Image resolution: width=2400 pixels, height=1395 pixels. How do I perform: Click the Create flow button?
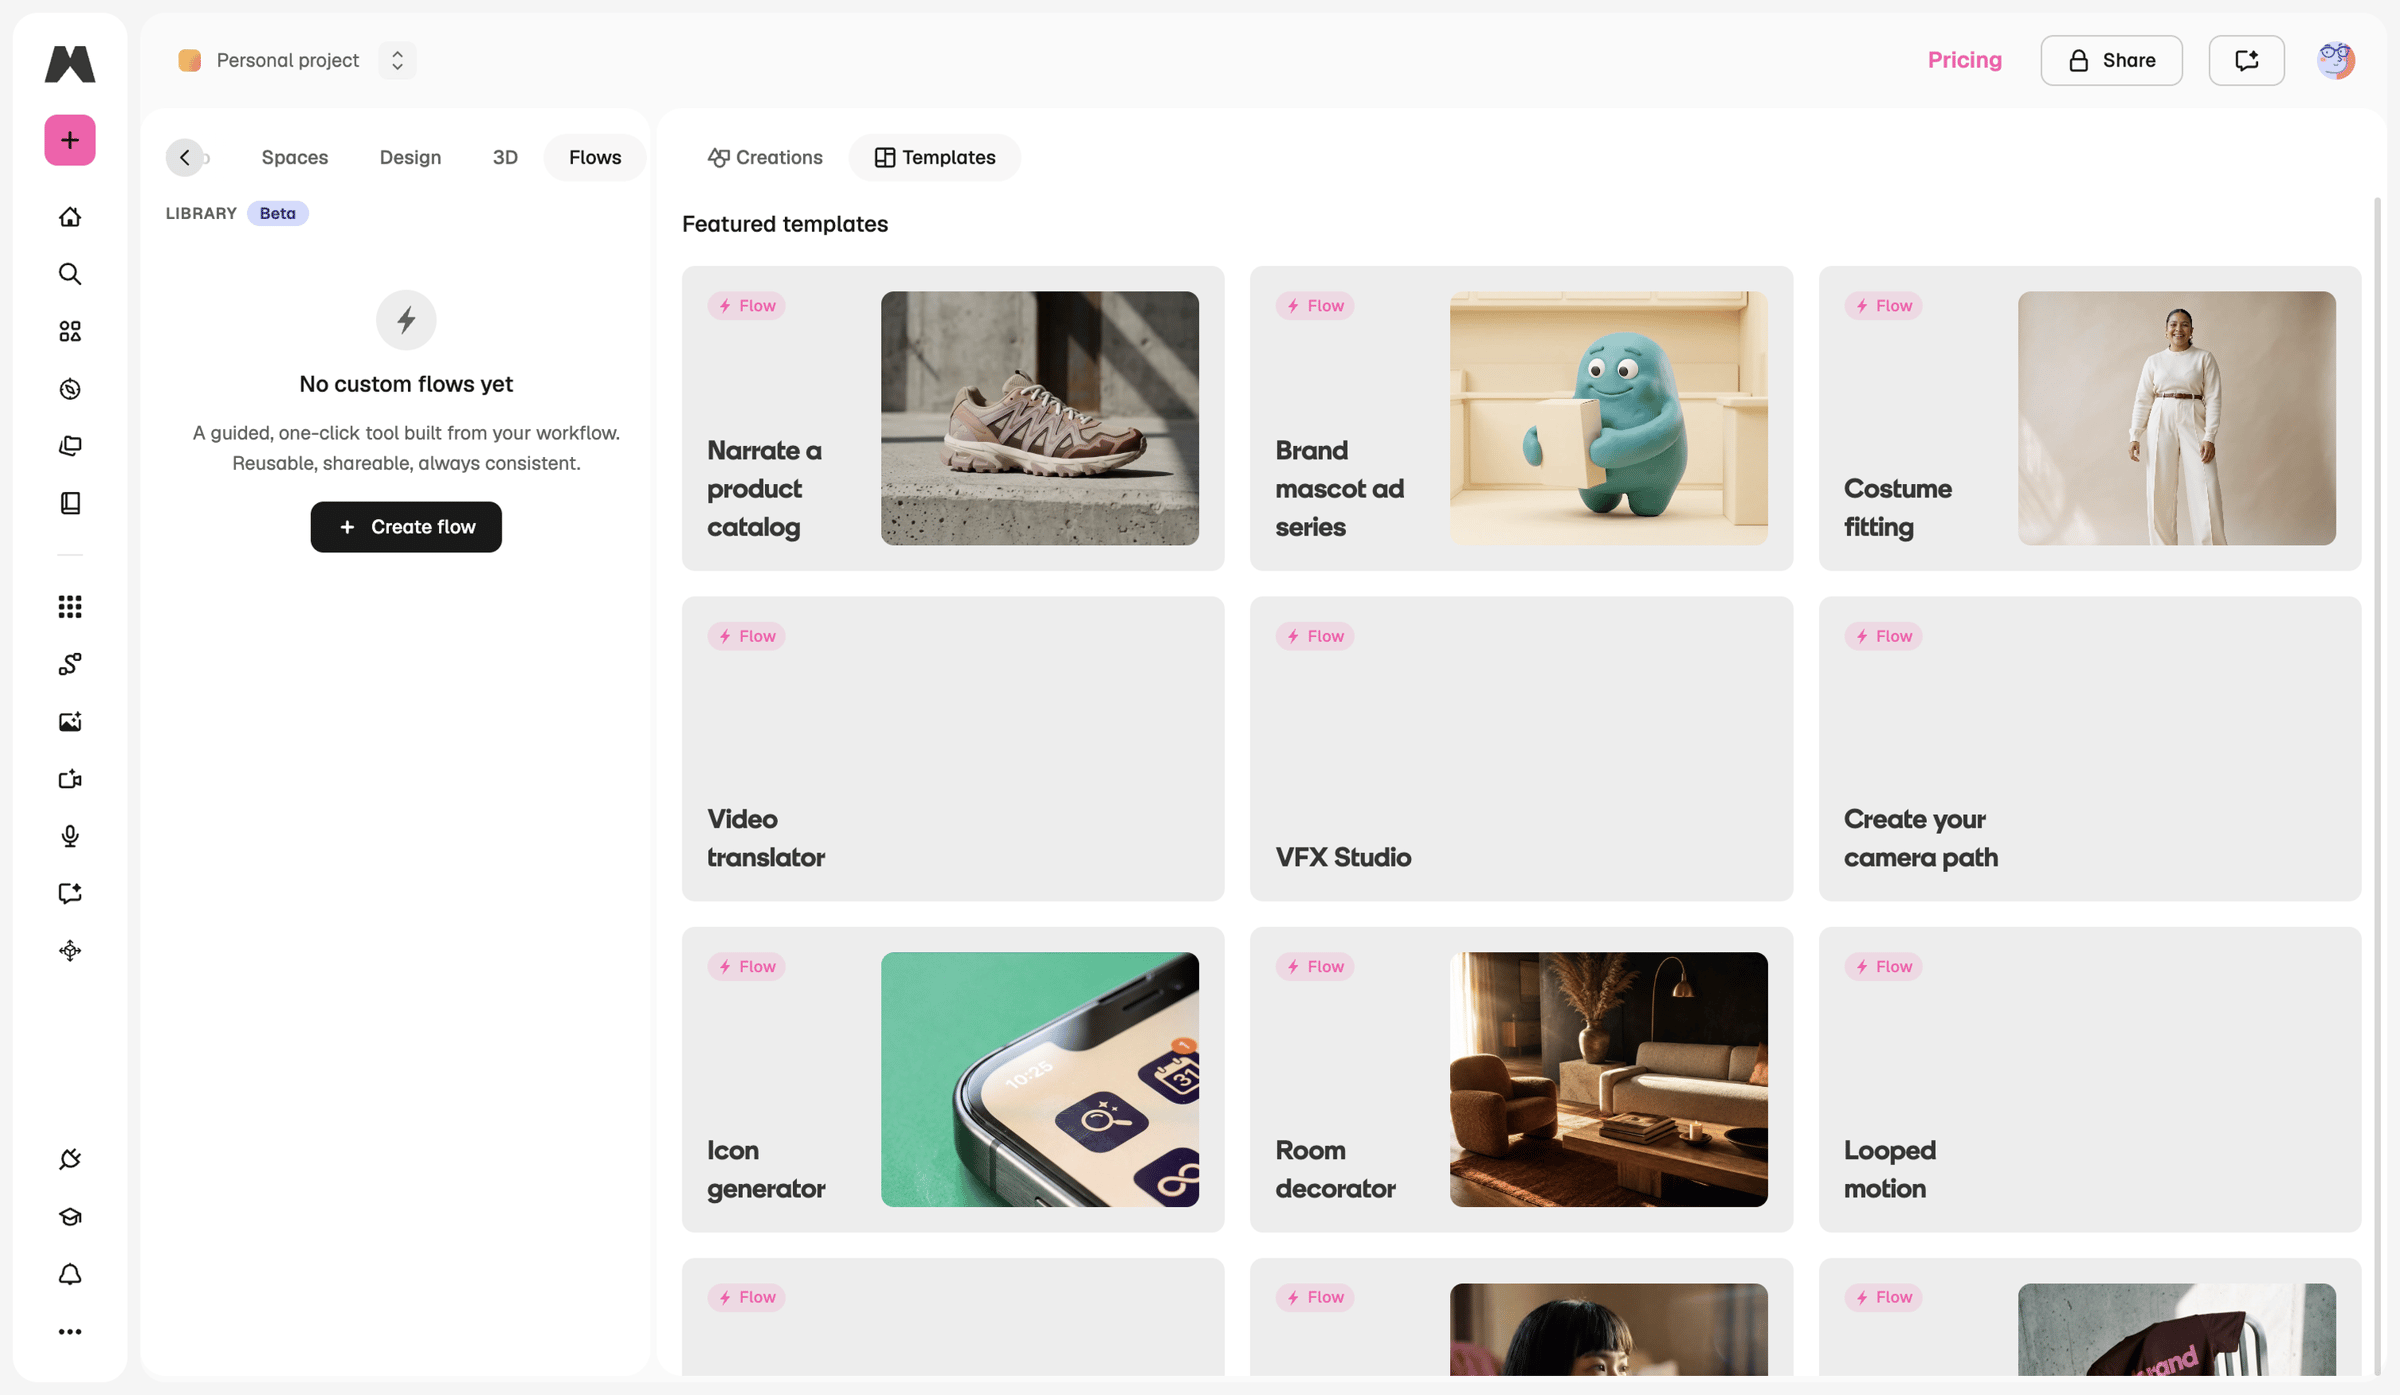406,527
